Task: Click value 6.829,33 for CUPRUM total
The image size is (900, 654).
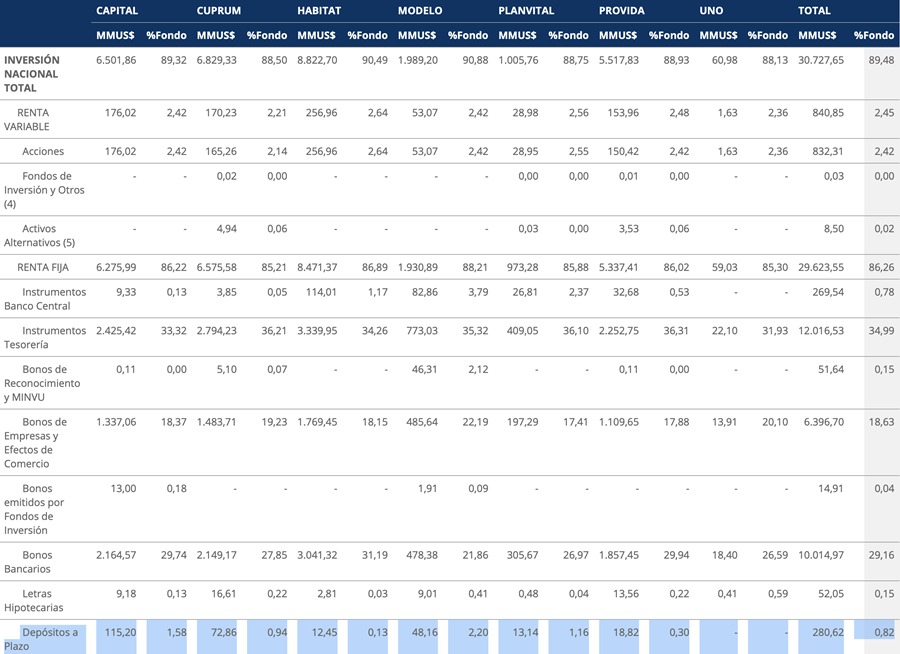Action: click(216, 60)
